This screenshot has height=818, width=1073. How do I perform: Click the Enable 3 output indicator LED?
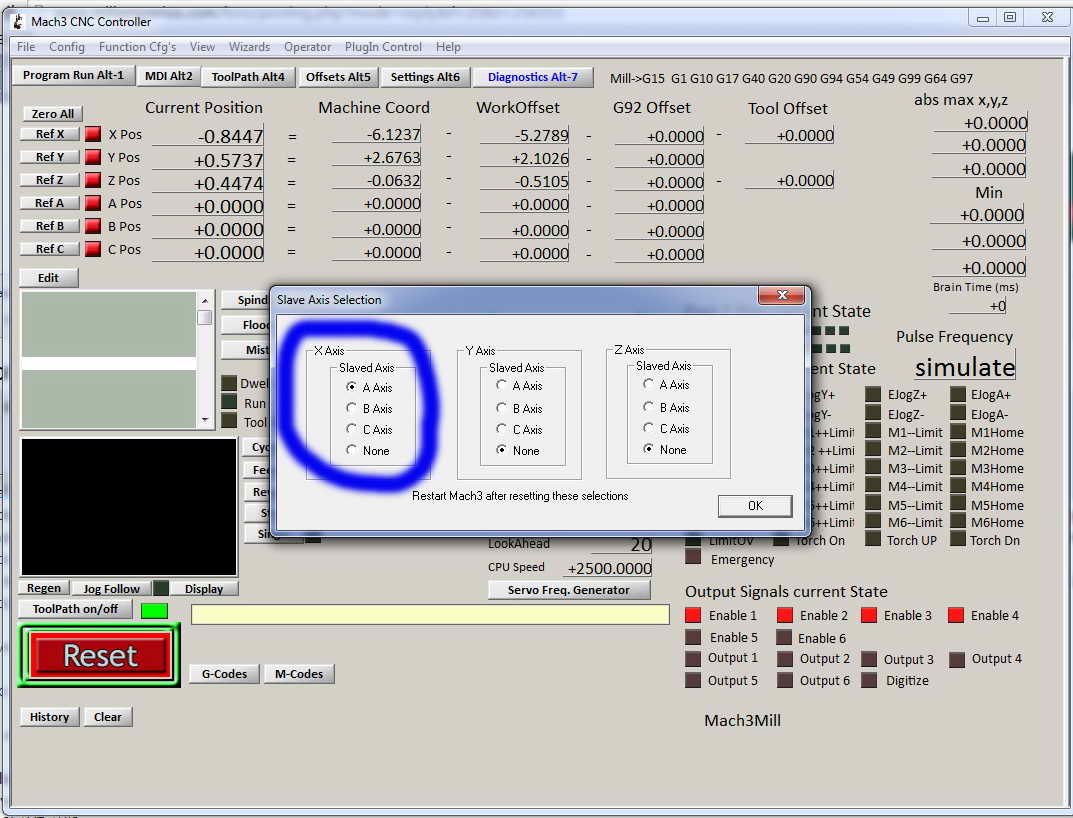(x=869, y=615)
